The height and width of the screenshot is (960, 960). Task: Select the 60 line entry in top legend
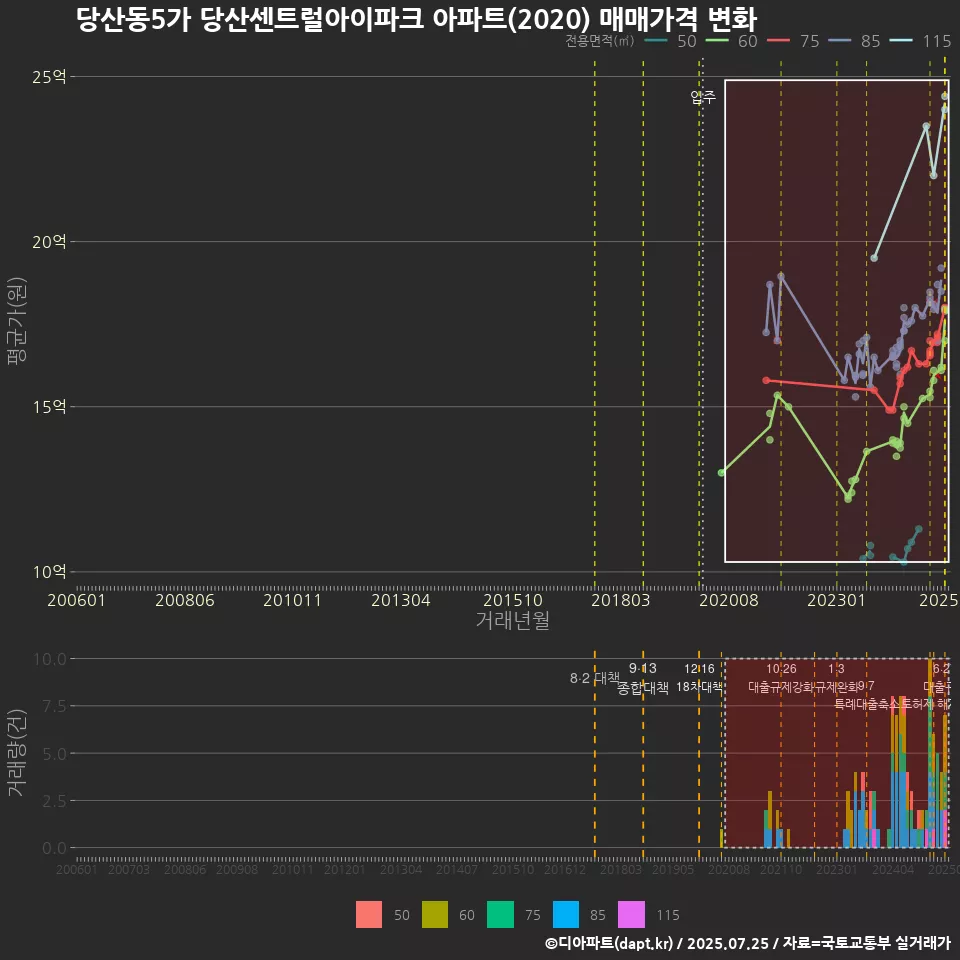pyautogui.click(x=732, y=41)
